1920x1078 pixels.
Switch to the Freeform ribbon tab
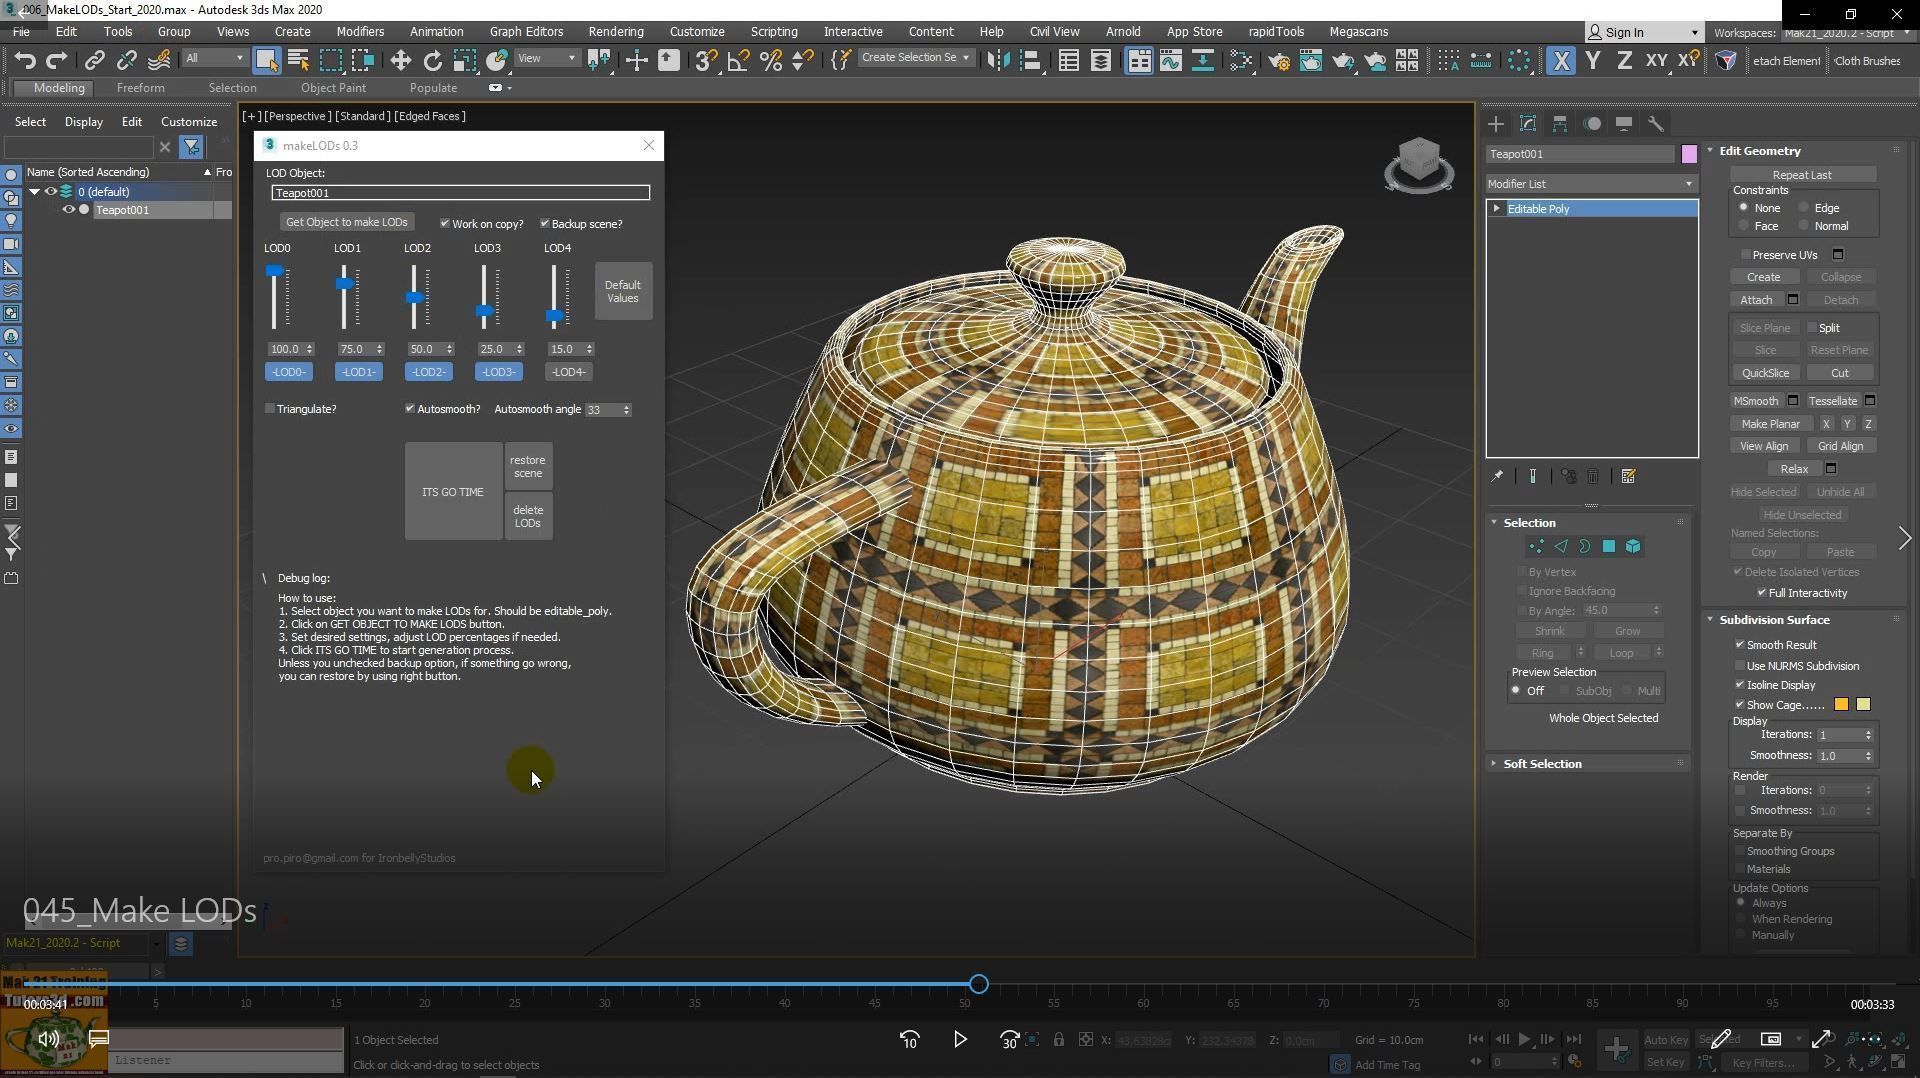[140, 88]
